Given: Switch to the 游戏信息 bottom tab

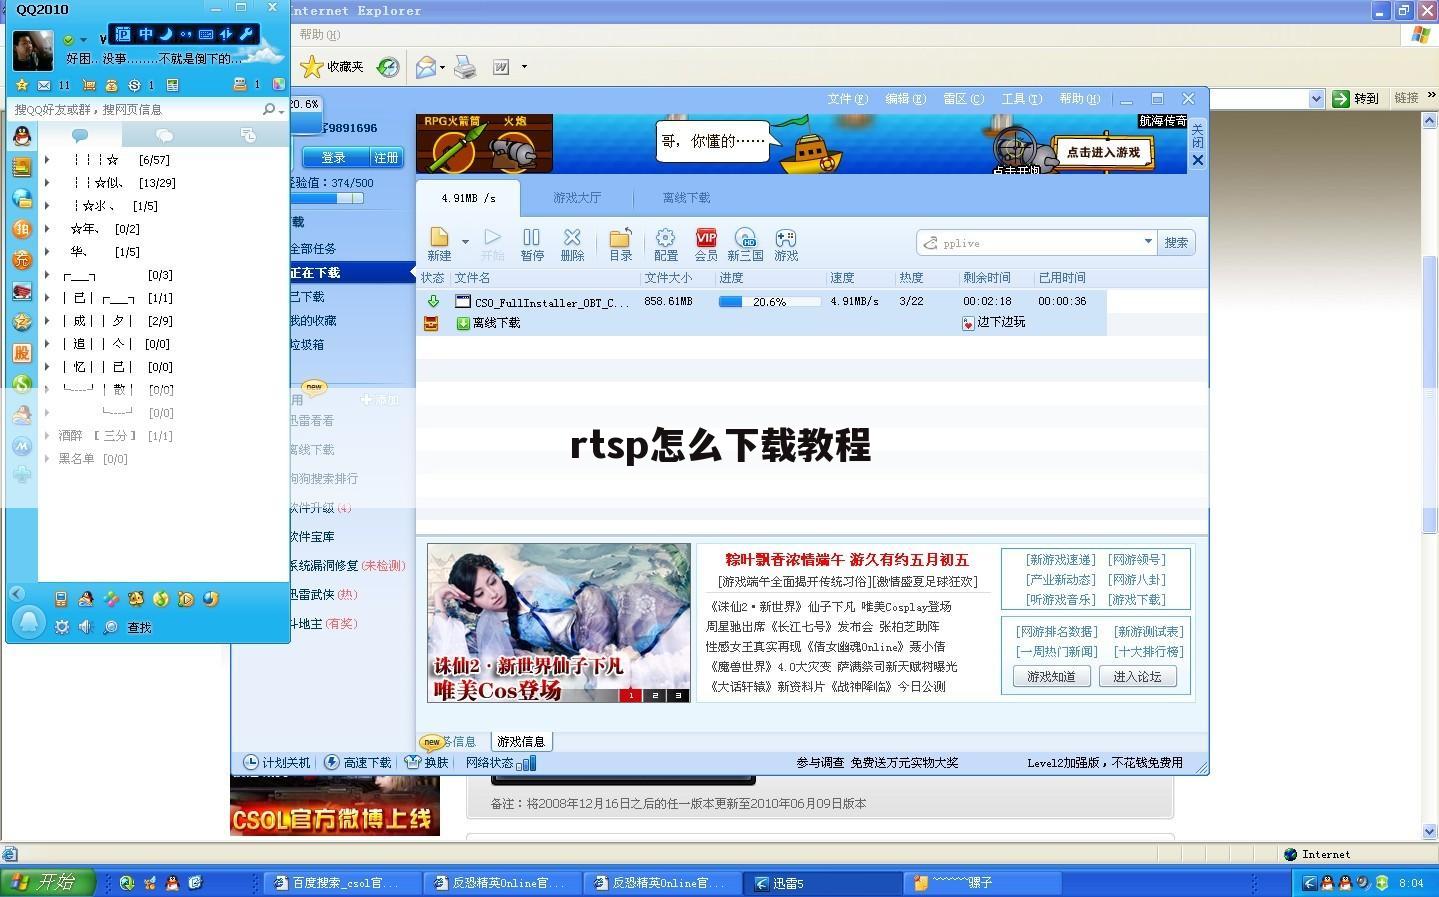Looking at the screenshot, I should point(521,742).
